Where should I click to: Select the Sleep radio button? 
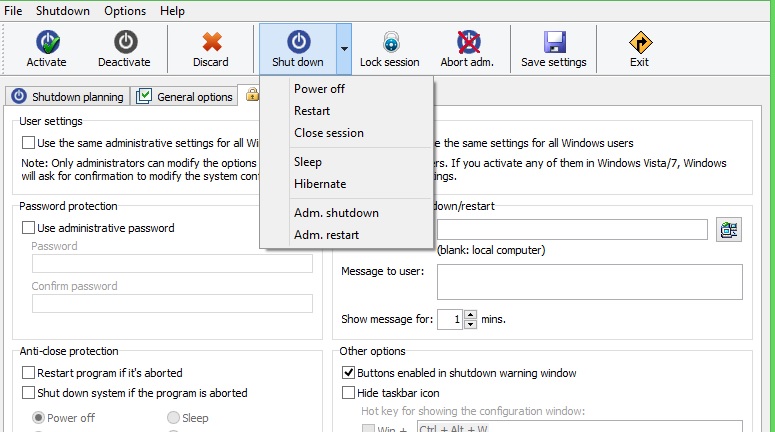pos(173,418)
